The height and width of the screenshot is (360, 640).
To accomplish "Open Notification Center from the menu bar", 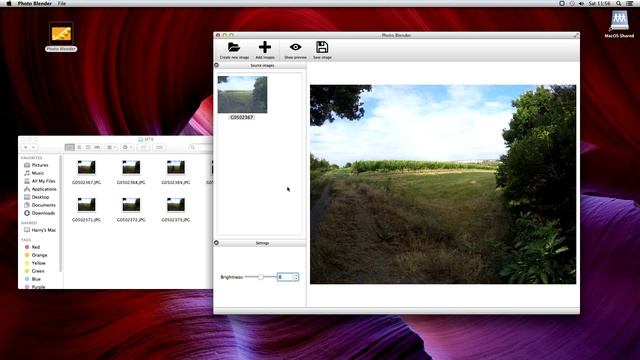I will tap(630, 3).
